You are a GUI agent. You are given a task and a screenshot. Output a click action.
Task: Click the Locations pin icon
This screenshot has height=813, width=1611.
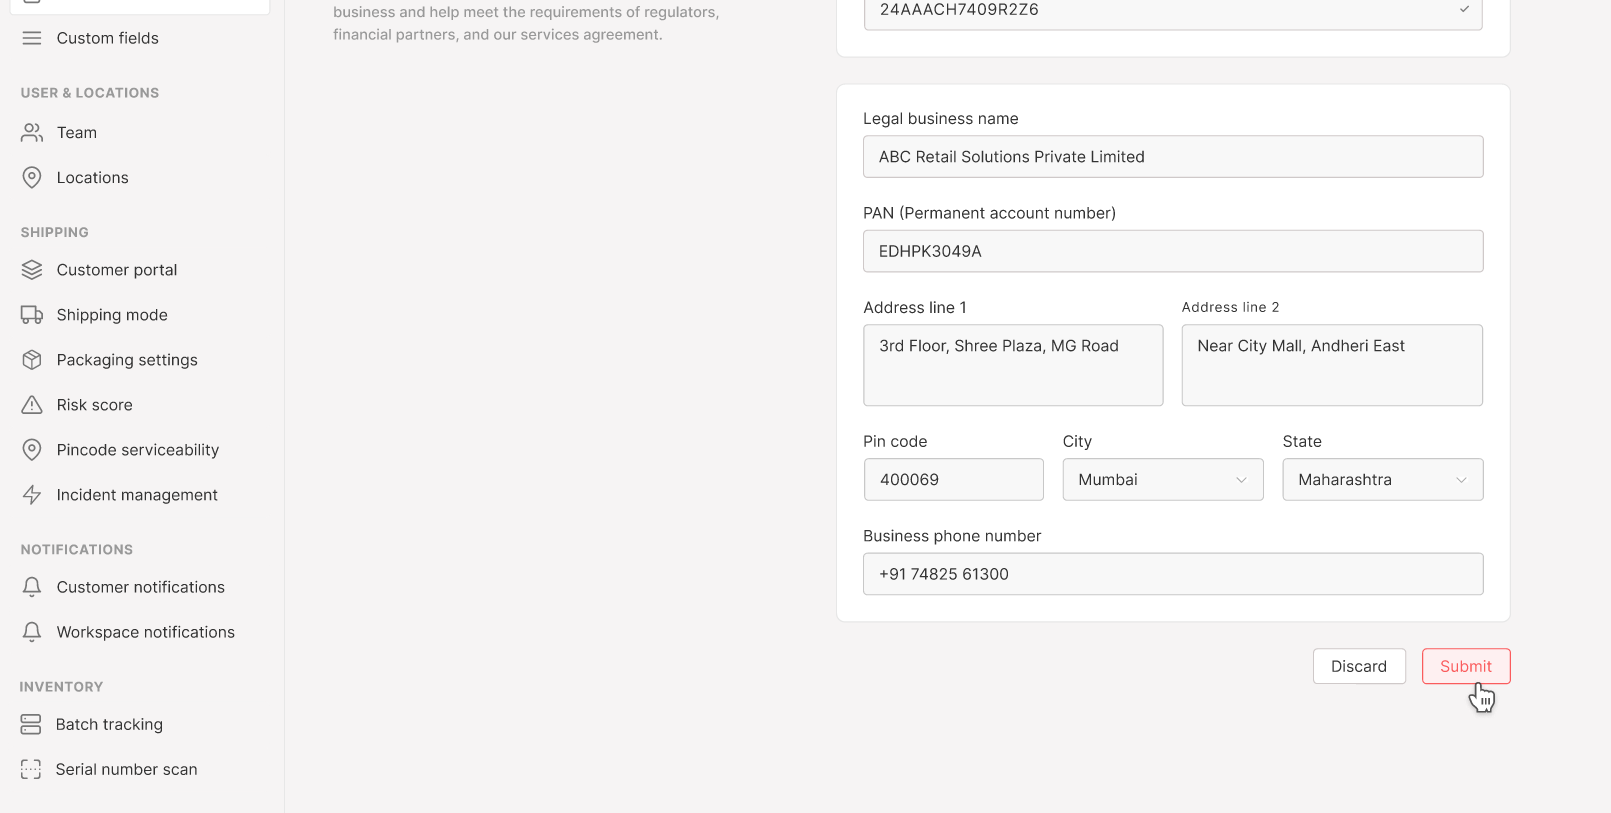click(x=32, y=177)
